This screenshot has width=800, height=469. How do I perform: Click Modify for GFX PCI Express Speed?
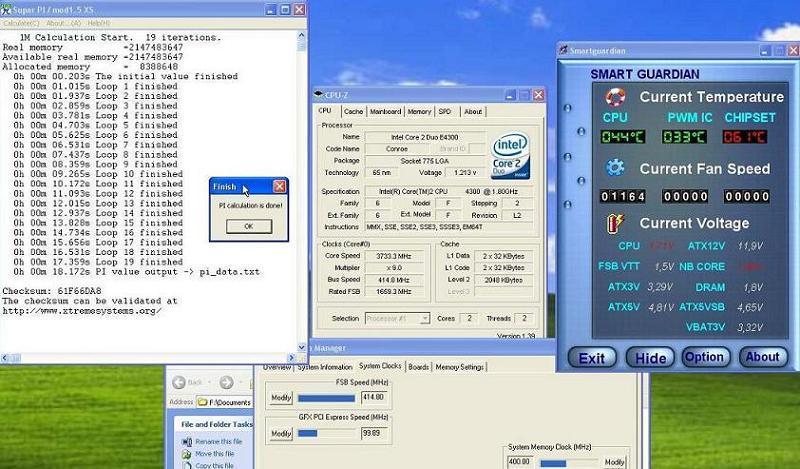point(281,434)
